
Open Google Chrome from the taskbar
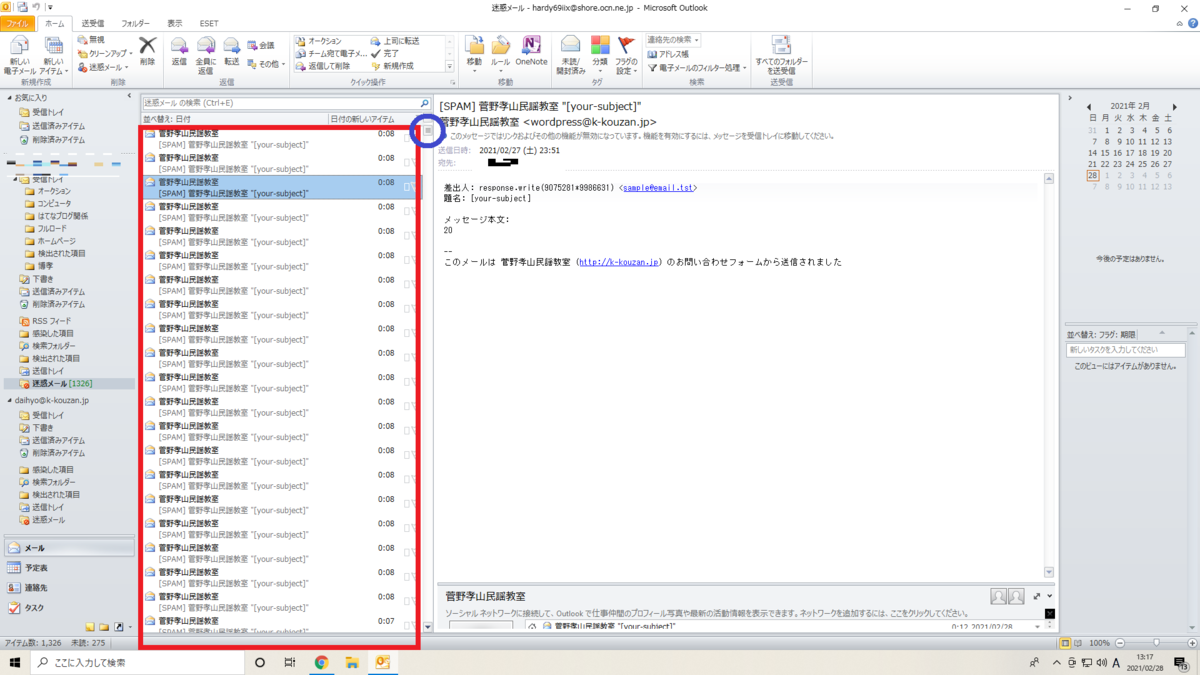point(321,662)
